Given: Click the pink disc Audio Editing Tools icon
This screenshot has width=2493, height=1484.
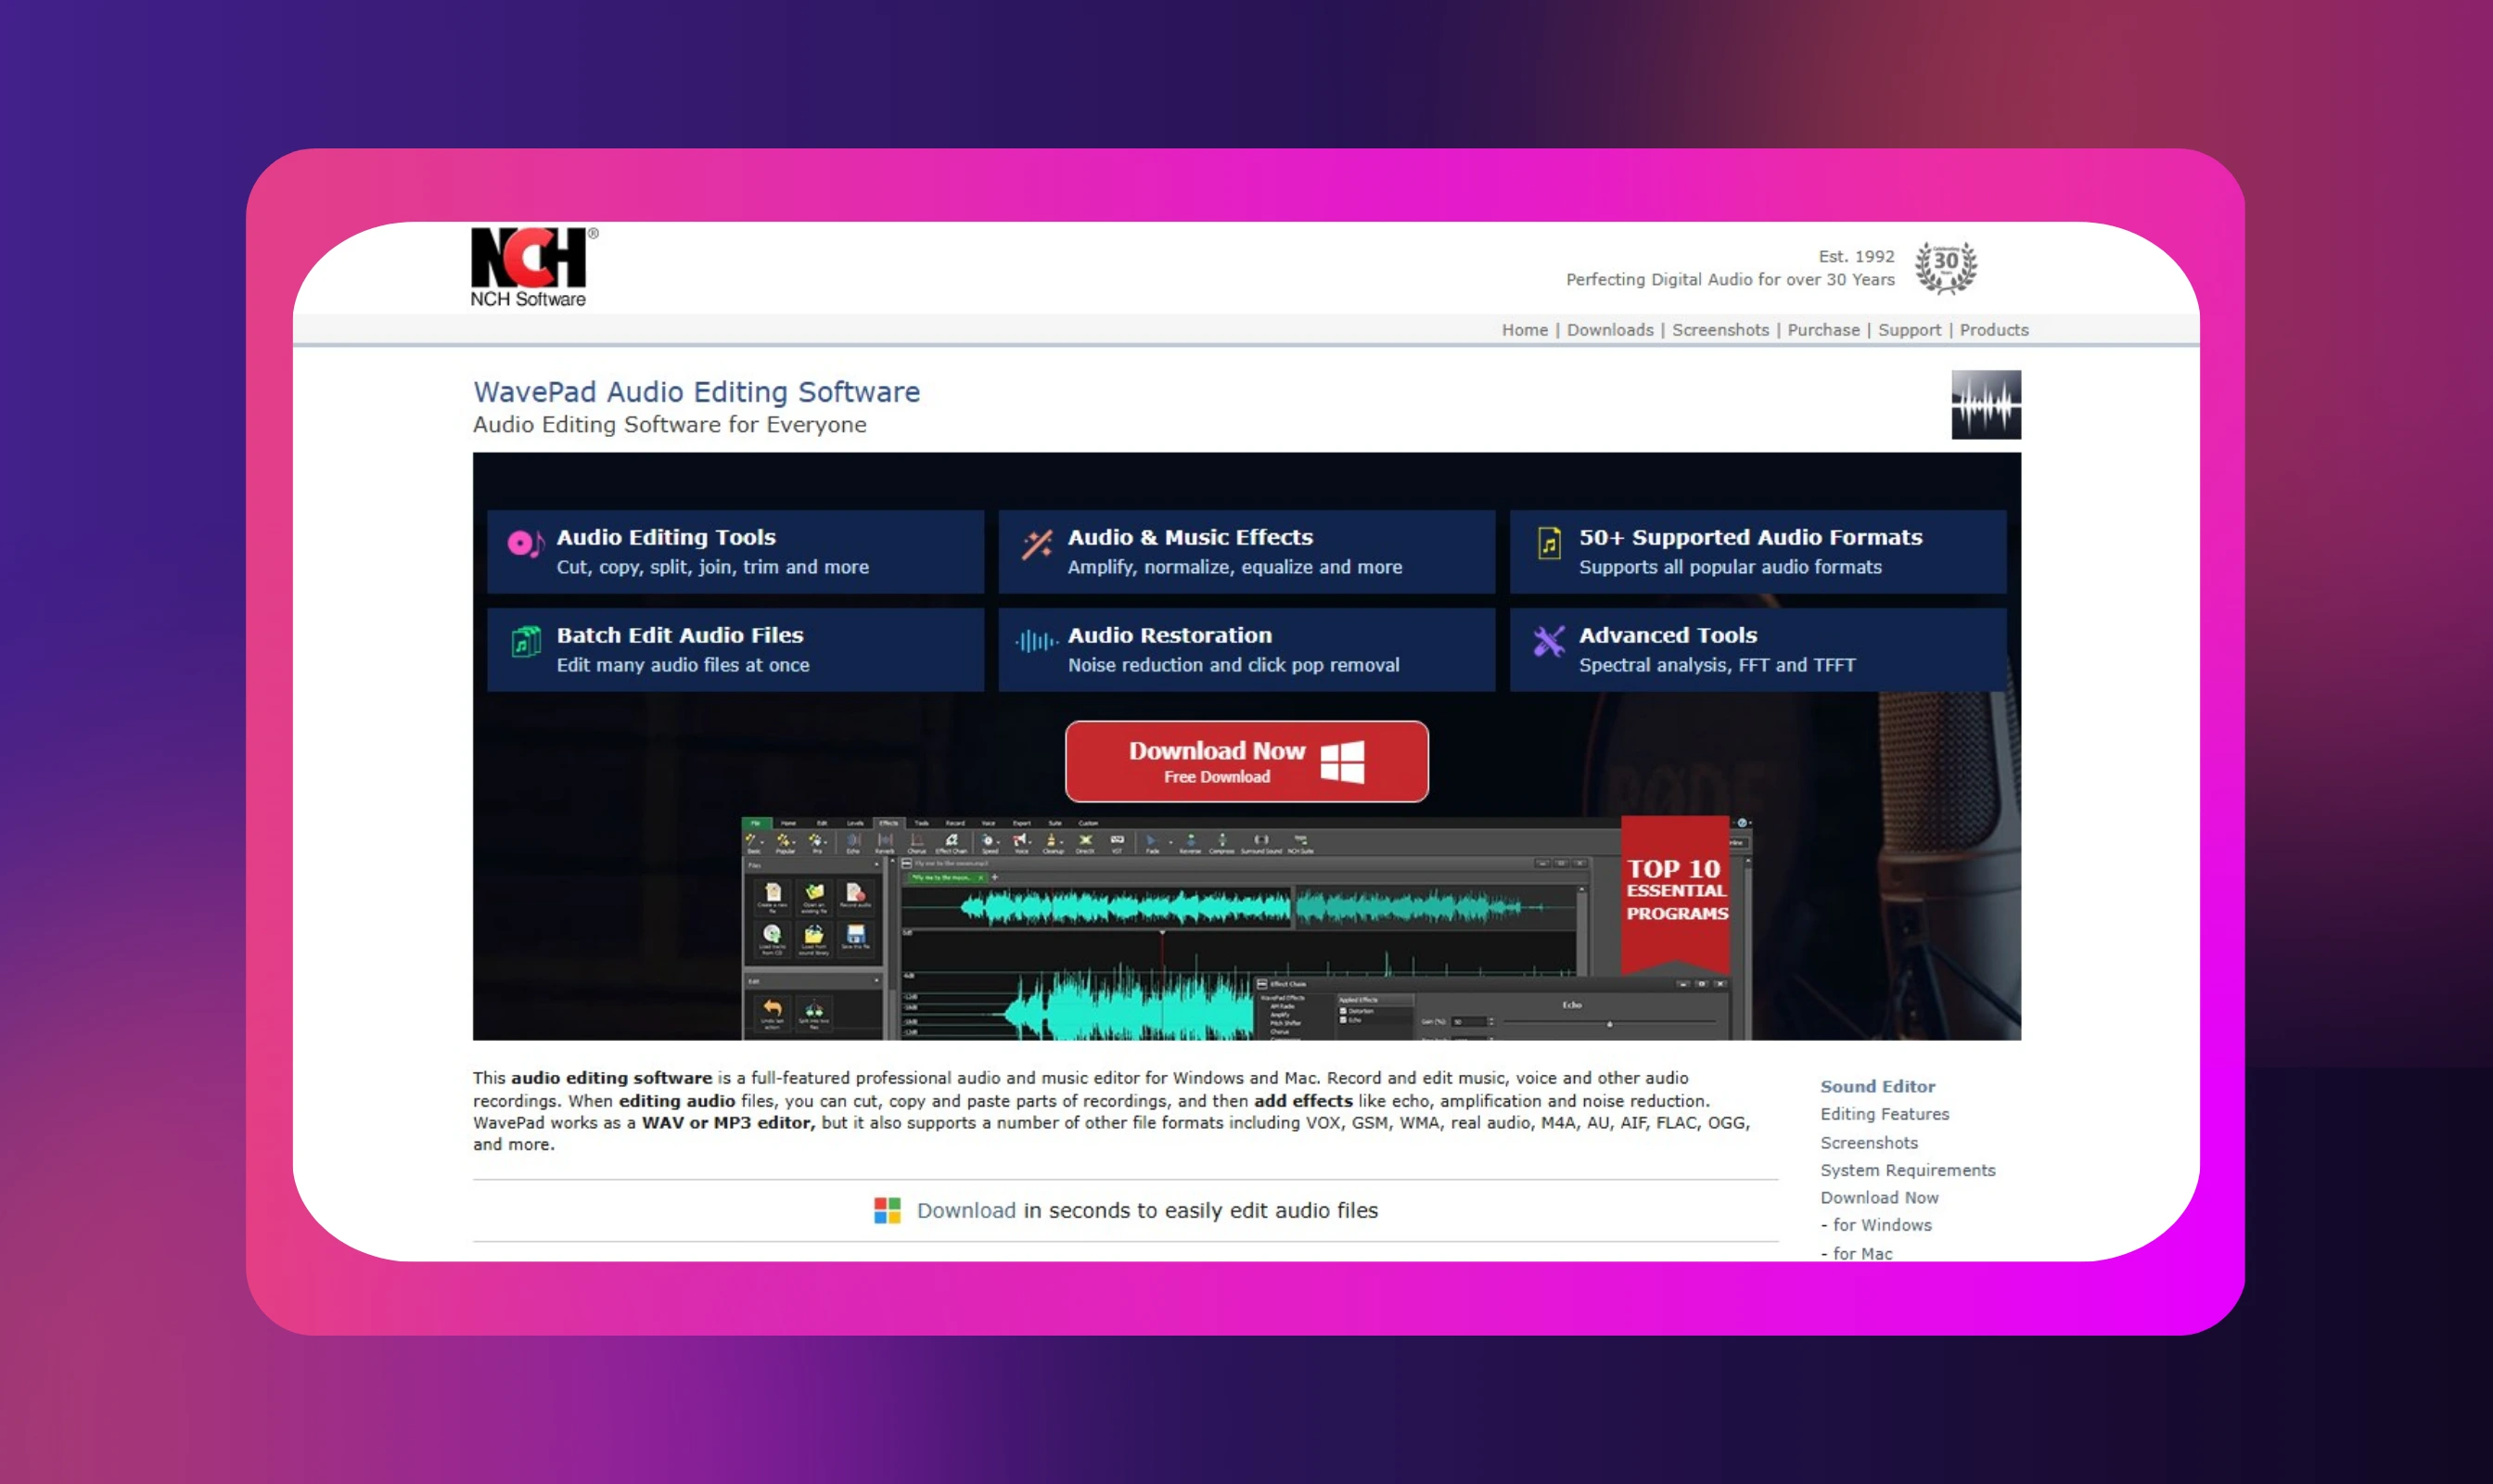Looking at the screenshot, I should click(x=525, y=543).
